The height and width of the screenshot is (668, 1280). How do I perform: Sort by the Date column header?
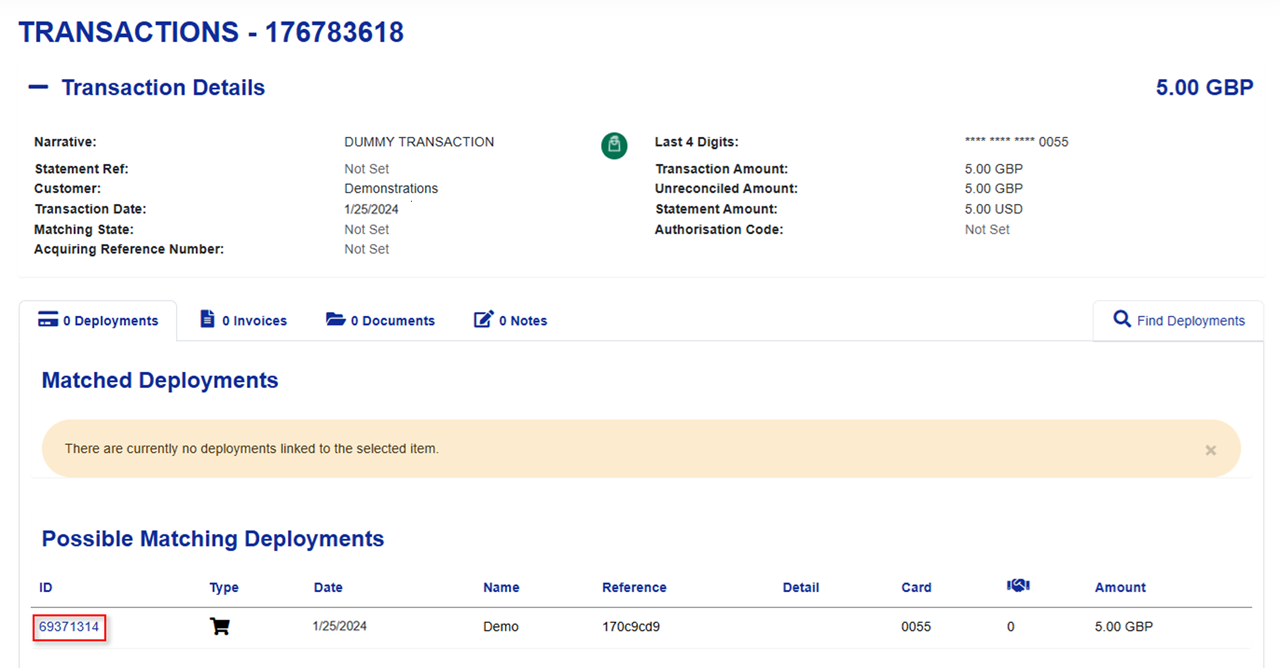328,587
